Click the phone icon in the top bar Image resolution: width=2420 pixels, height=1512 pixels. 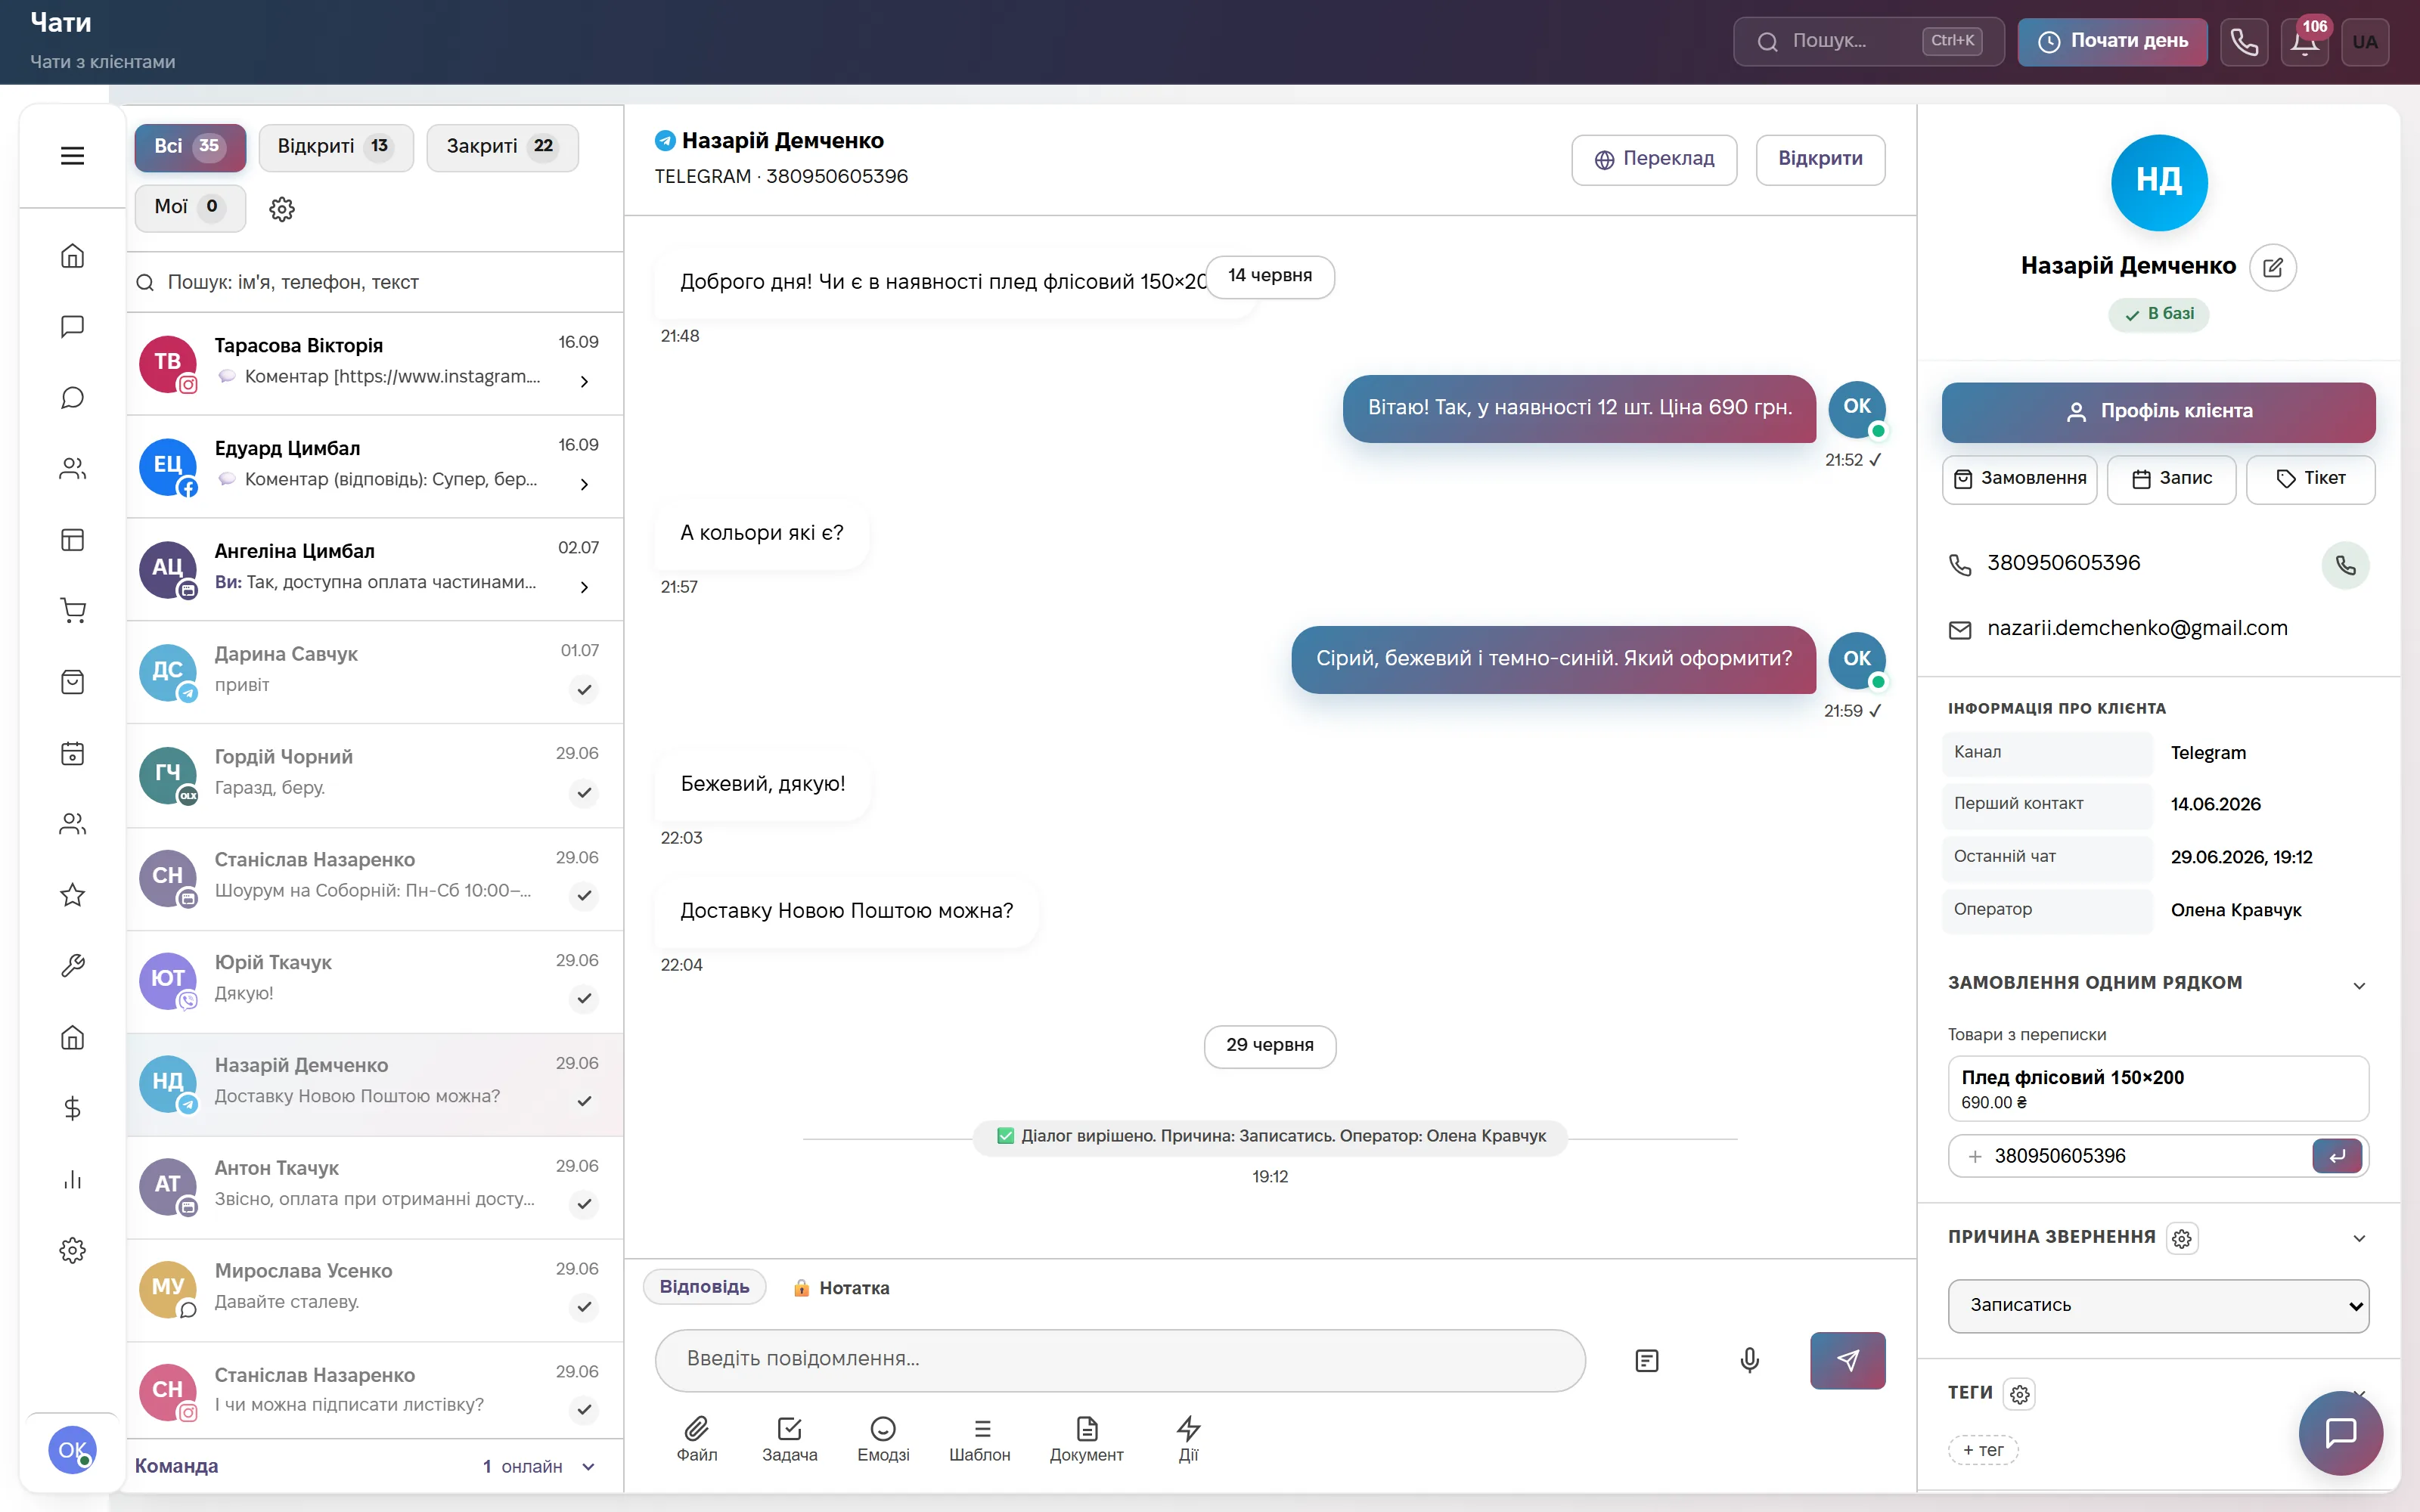(2244, 42)
